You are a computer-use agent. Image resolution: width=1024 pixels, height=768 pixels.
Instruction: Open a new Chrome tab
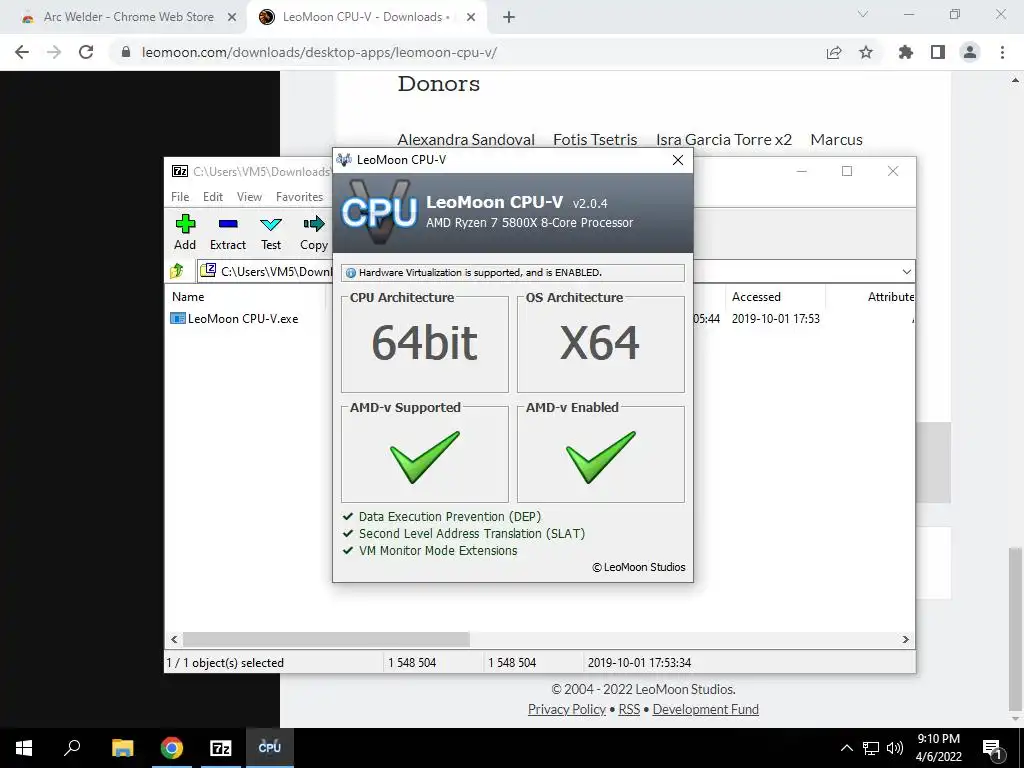click(x=509, y=17)
